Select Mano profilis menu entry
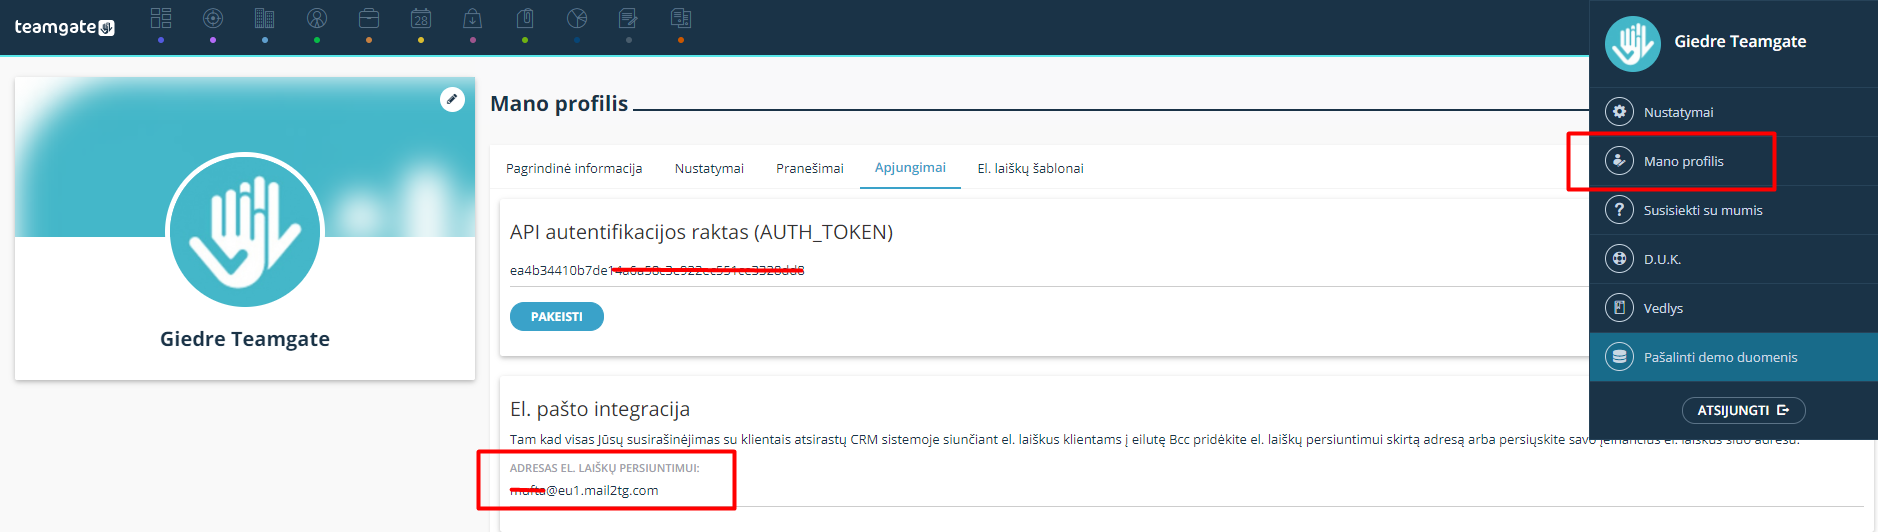 coord(1733,161)
